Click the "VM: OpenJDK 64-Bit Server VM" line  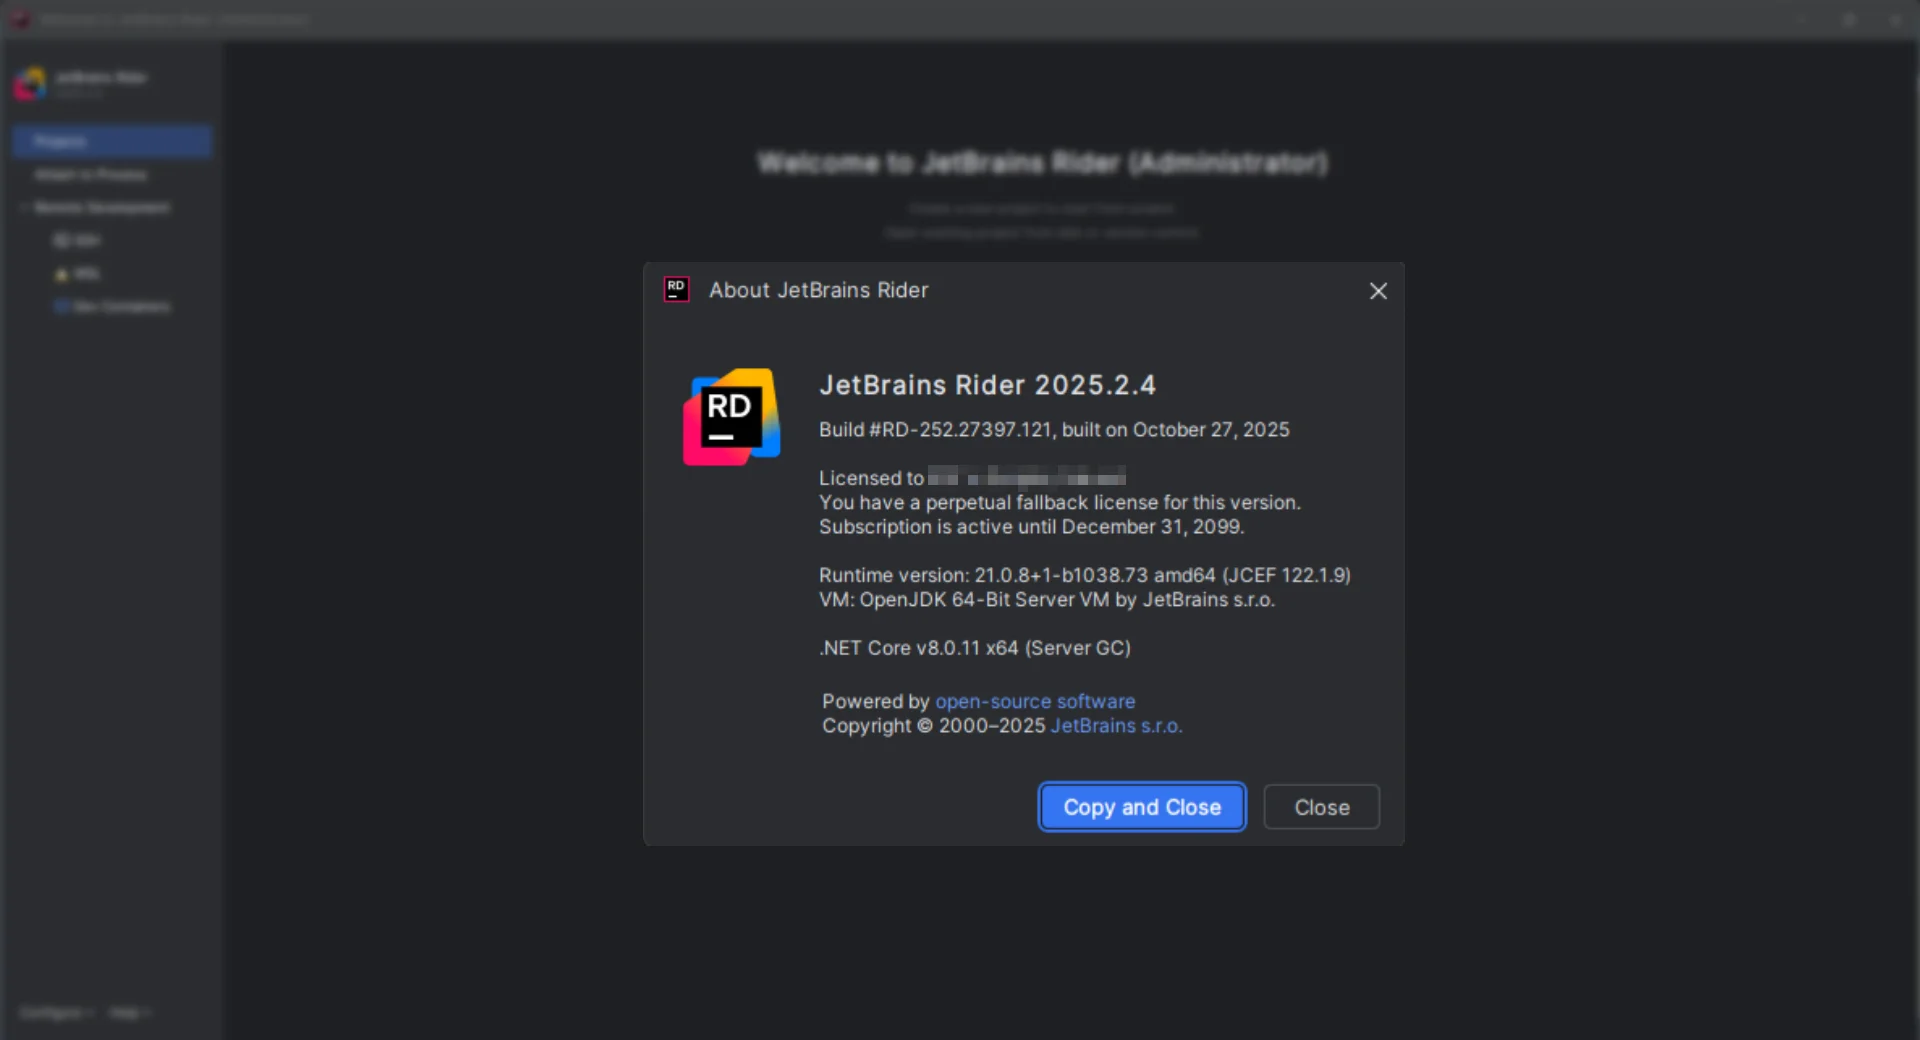(x=1047, y=600)
